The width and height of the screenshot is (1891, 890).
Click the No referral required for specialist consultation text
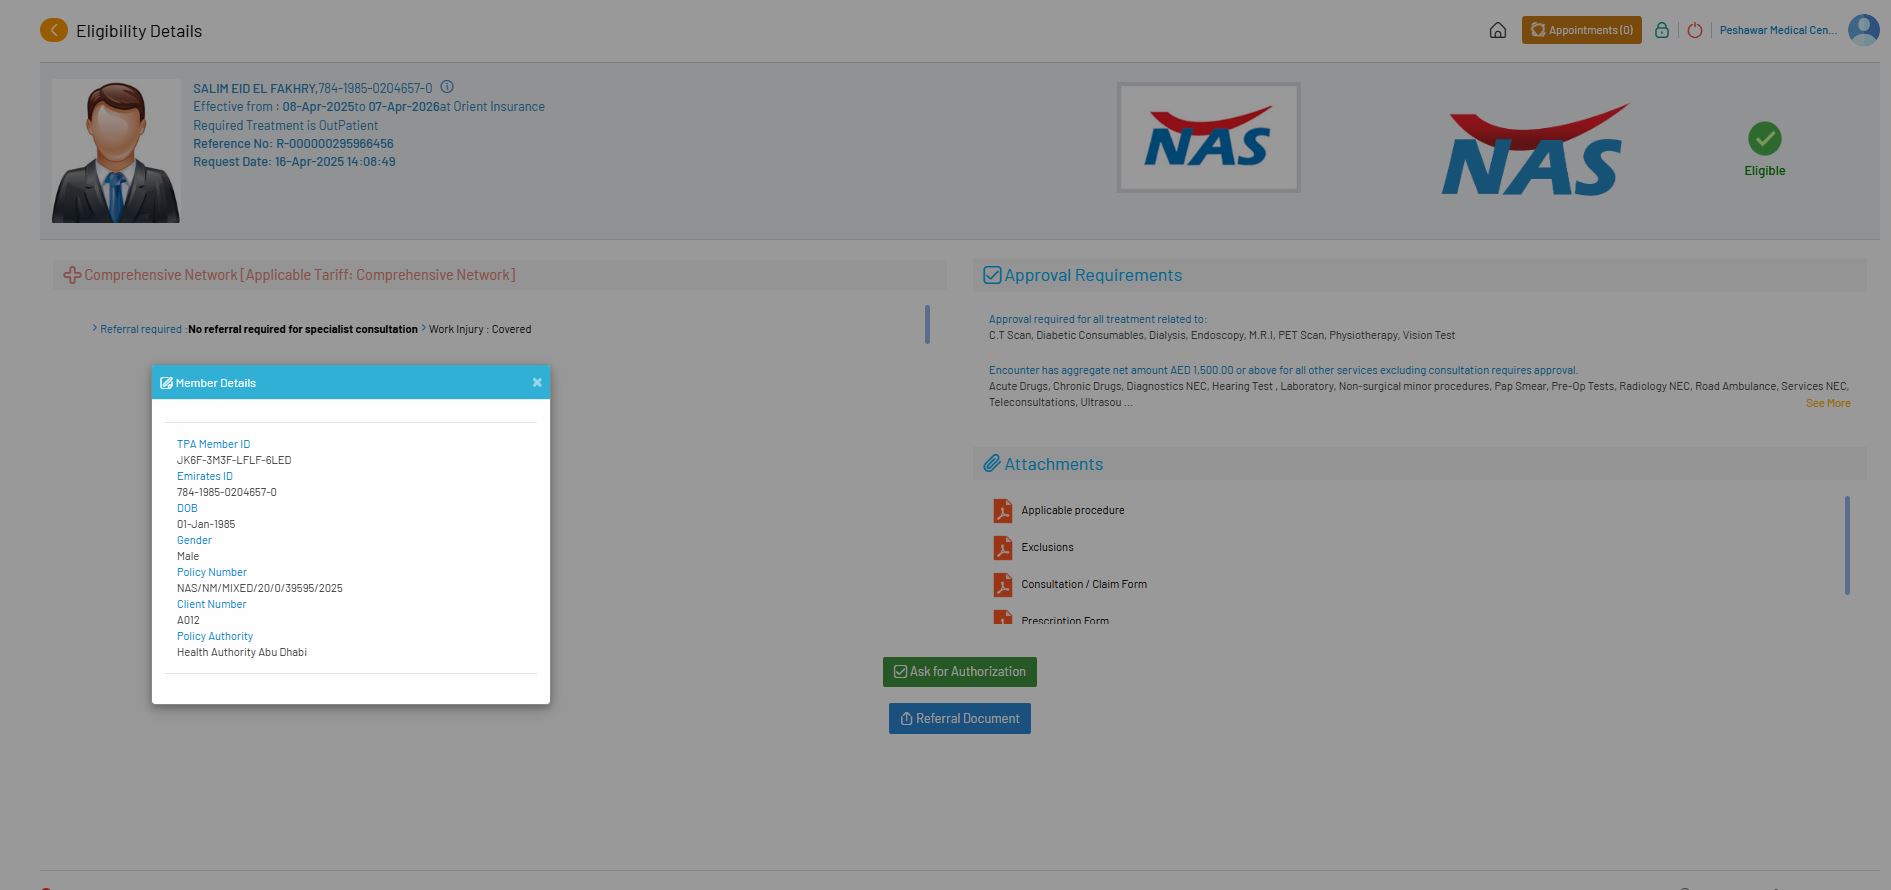(303, 329)
